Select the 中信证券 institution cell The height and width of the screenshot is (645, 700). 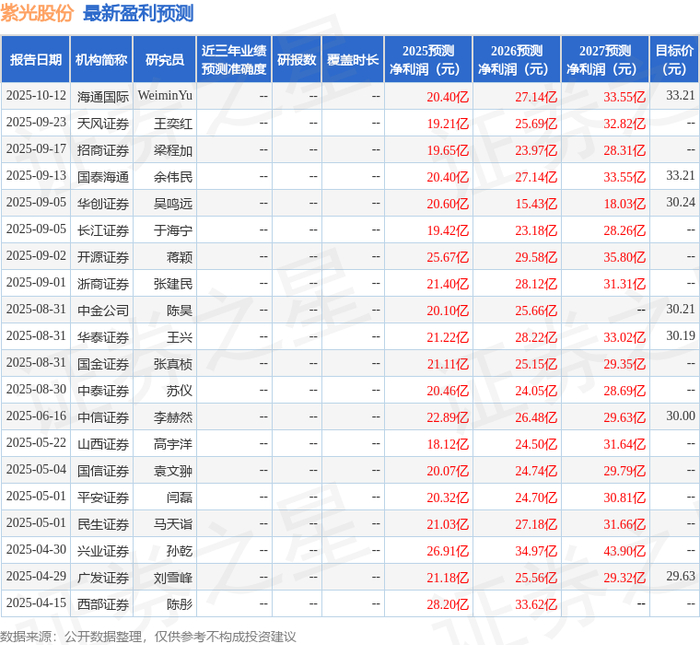point(103,417)
